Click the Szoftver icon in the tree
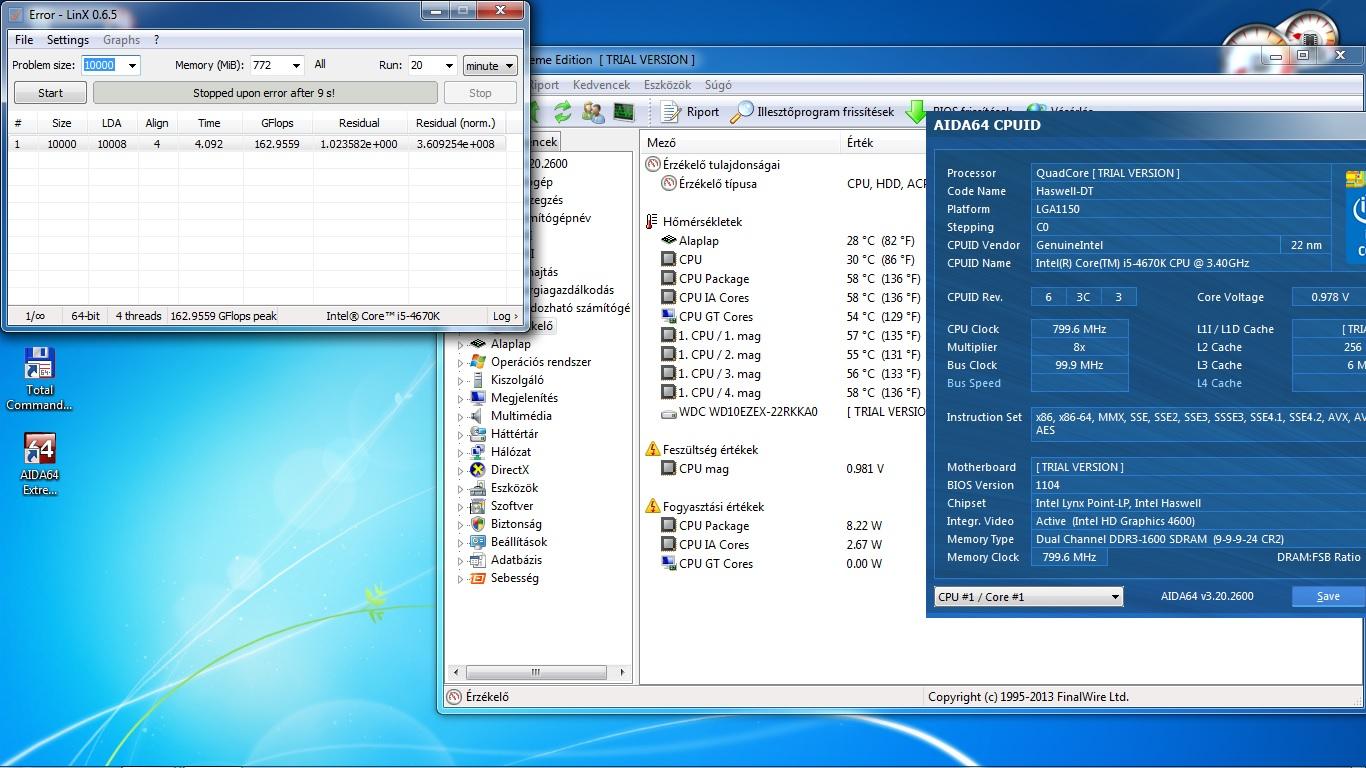The width and height of the screenshot is (1366, 768). [477, 506]
